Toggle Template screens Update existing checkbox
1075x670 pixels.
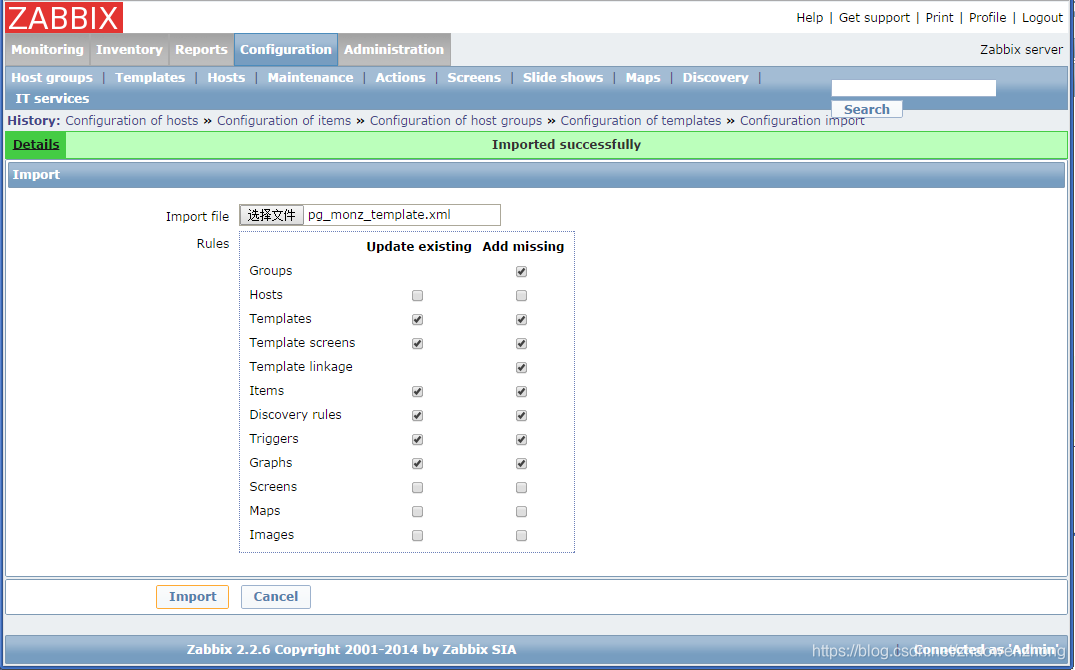click(x=418, y=344)
